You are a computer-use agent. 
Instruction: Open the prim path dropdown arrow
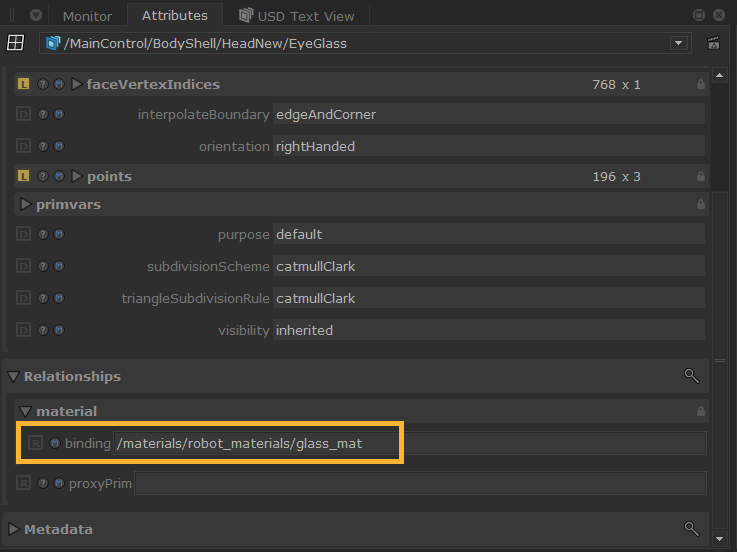679,43
